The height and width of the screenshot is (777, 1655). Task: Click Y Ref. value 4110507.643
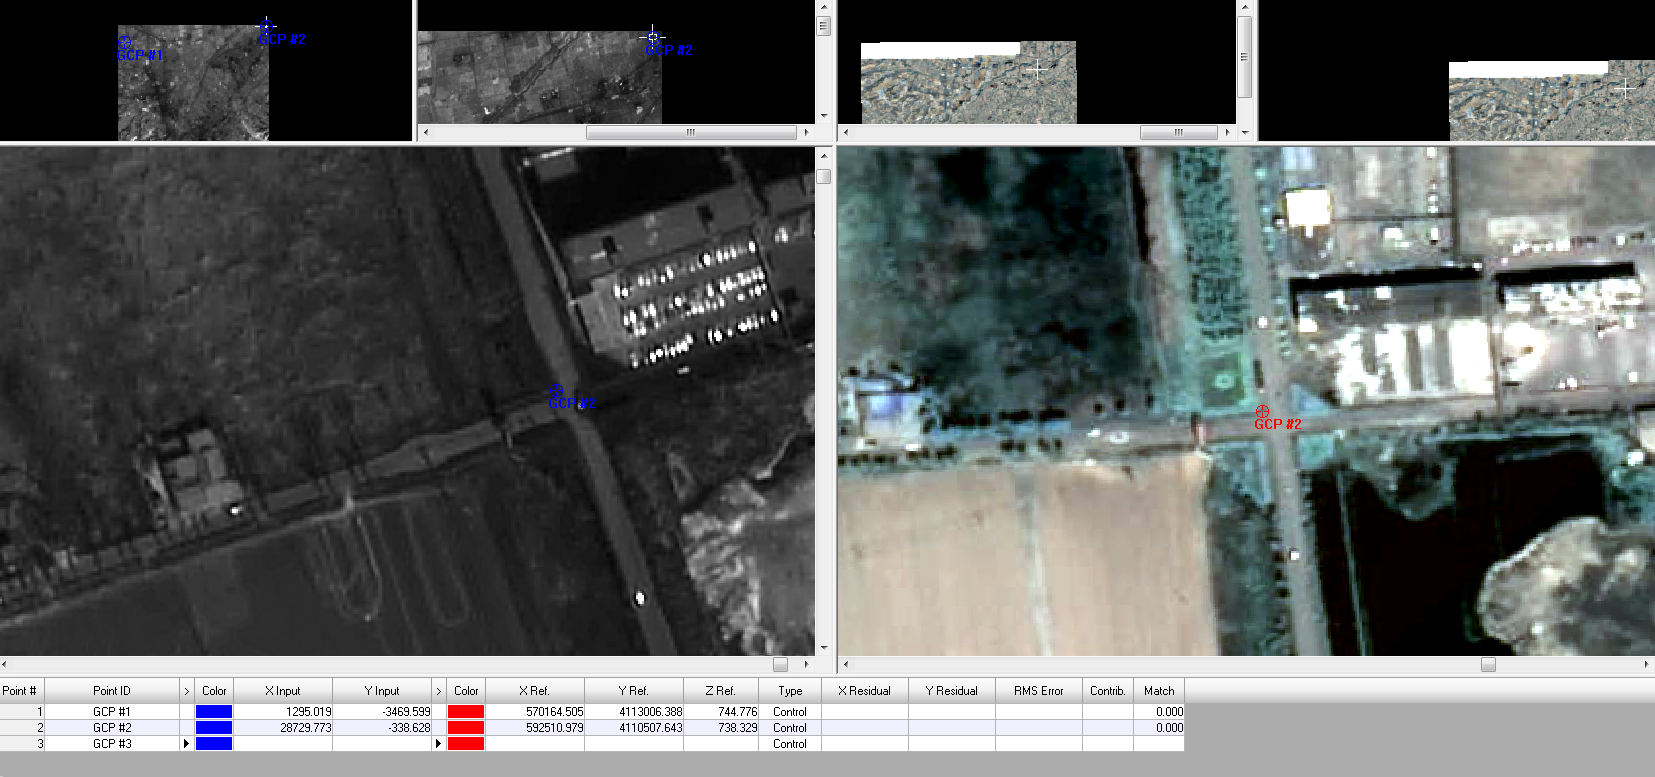coord(634,728)
